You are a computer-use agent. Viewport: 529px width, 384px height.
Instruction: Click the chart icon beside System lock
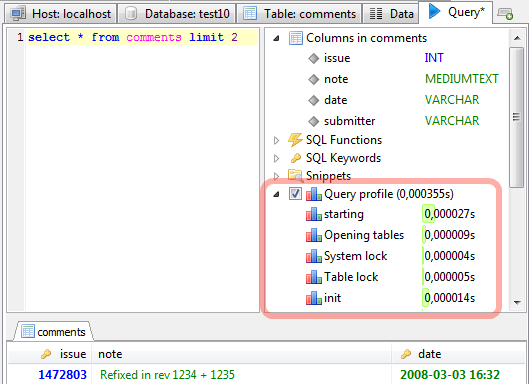[x=314, y=256]
